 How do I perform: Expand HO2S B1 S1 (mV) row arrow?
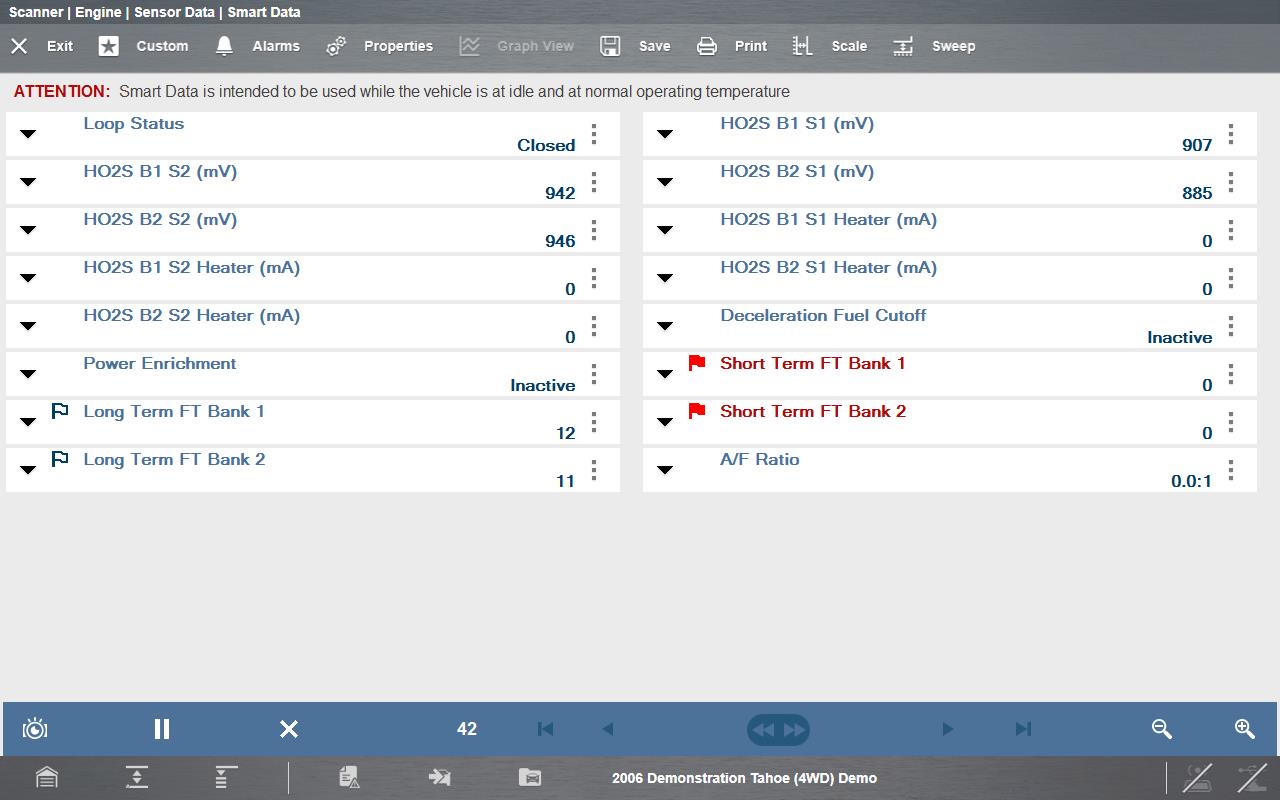click(665, 134)
